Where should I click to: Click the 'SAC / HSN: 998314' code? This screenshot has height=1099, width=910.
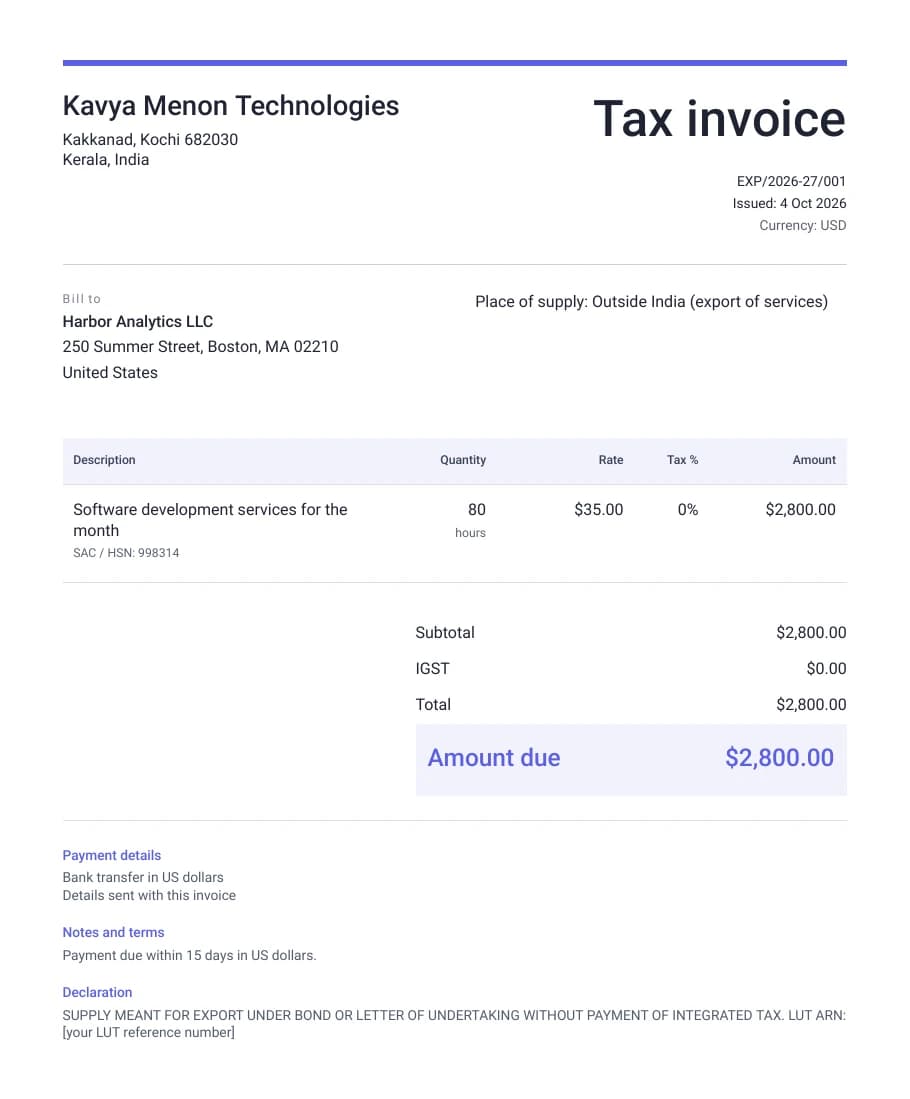[x=126, y=553]
